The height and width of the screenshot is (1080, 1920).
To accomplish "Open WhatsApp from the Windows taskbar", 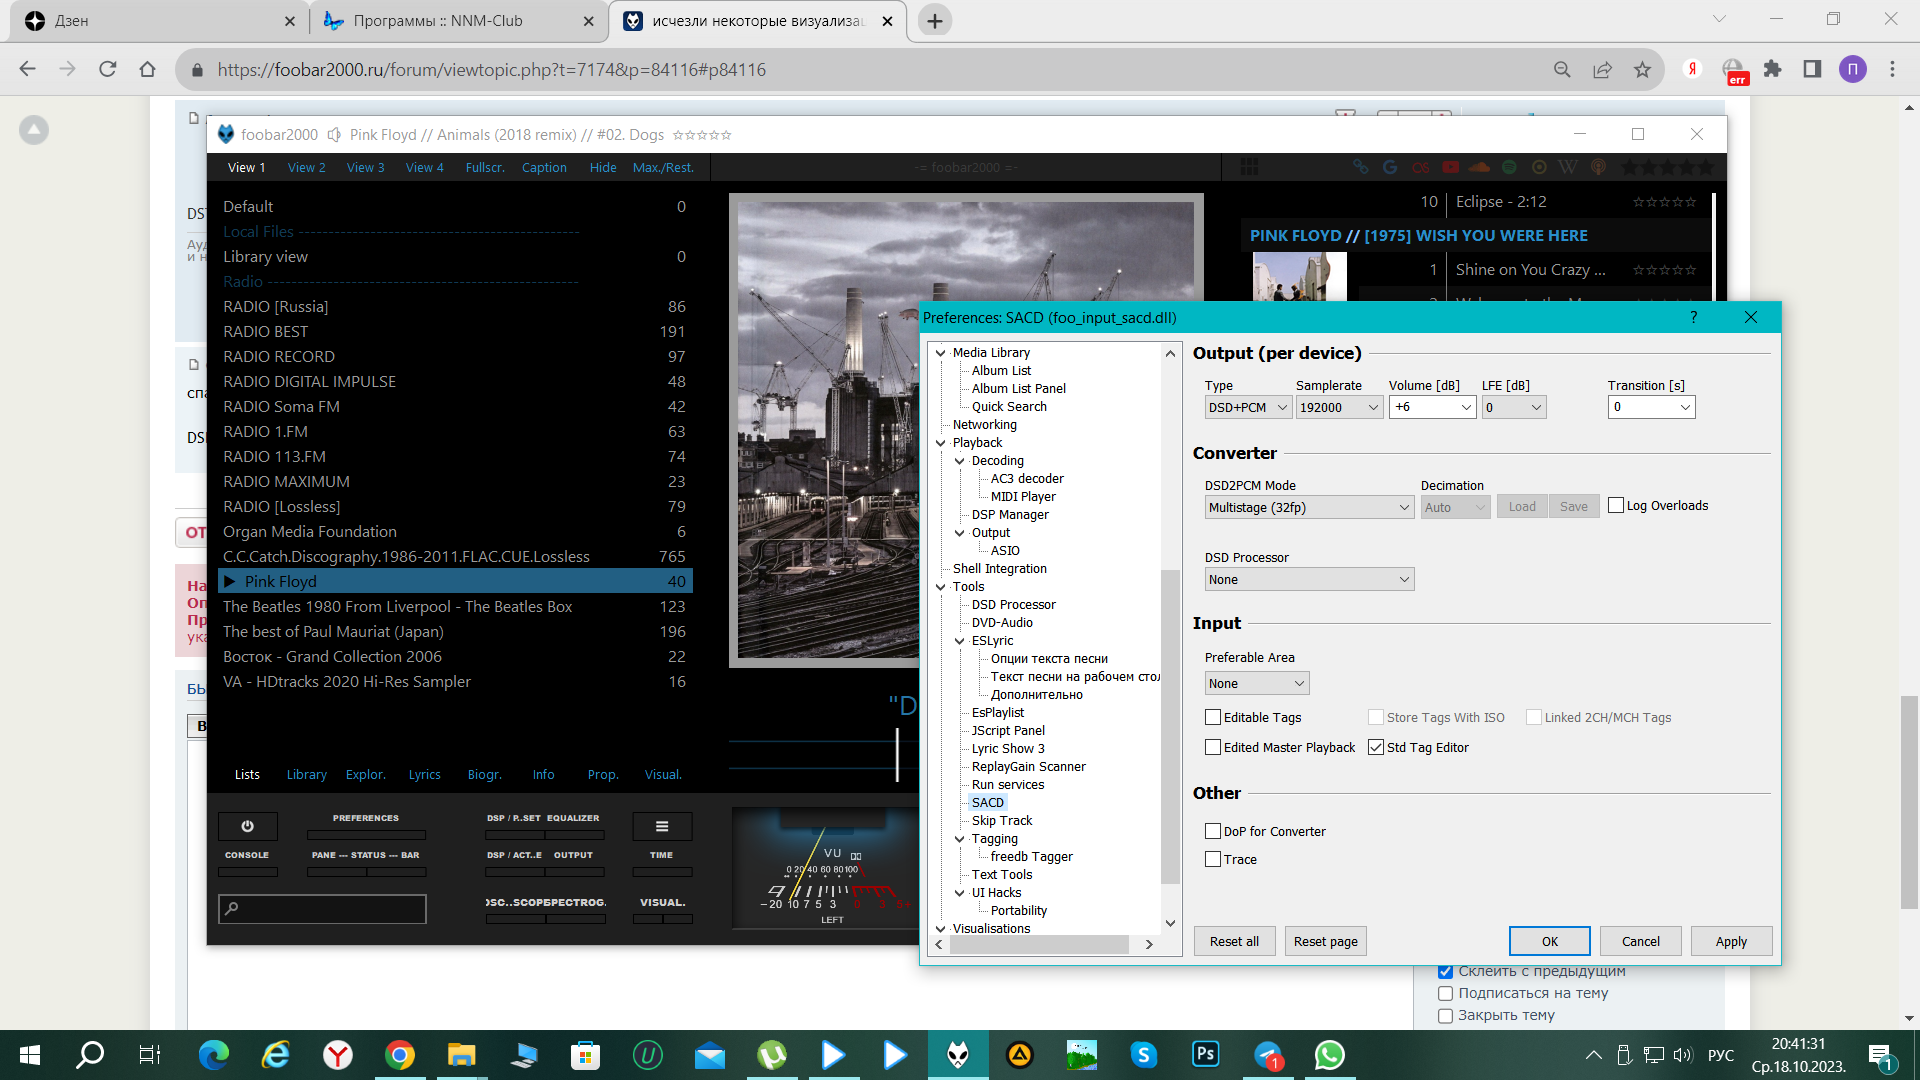I will click(x=1329, y=1055).
